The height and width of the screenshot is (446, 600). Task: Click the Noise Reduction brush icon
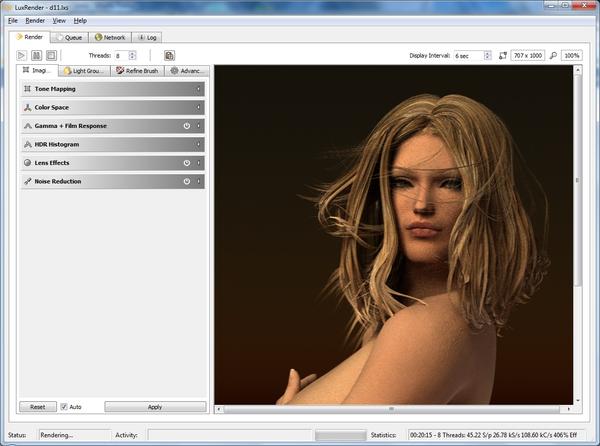coord(27,181)
